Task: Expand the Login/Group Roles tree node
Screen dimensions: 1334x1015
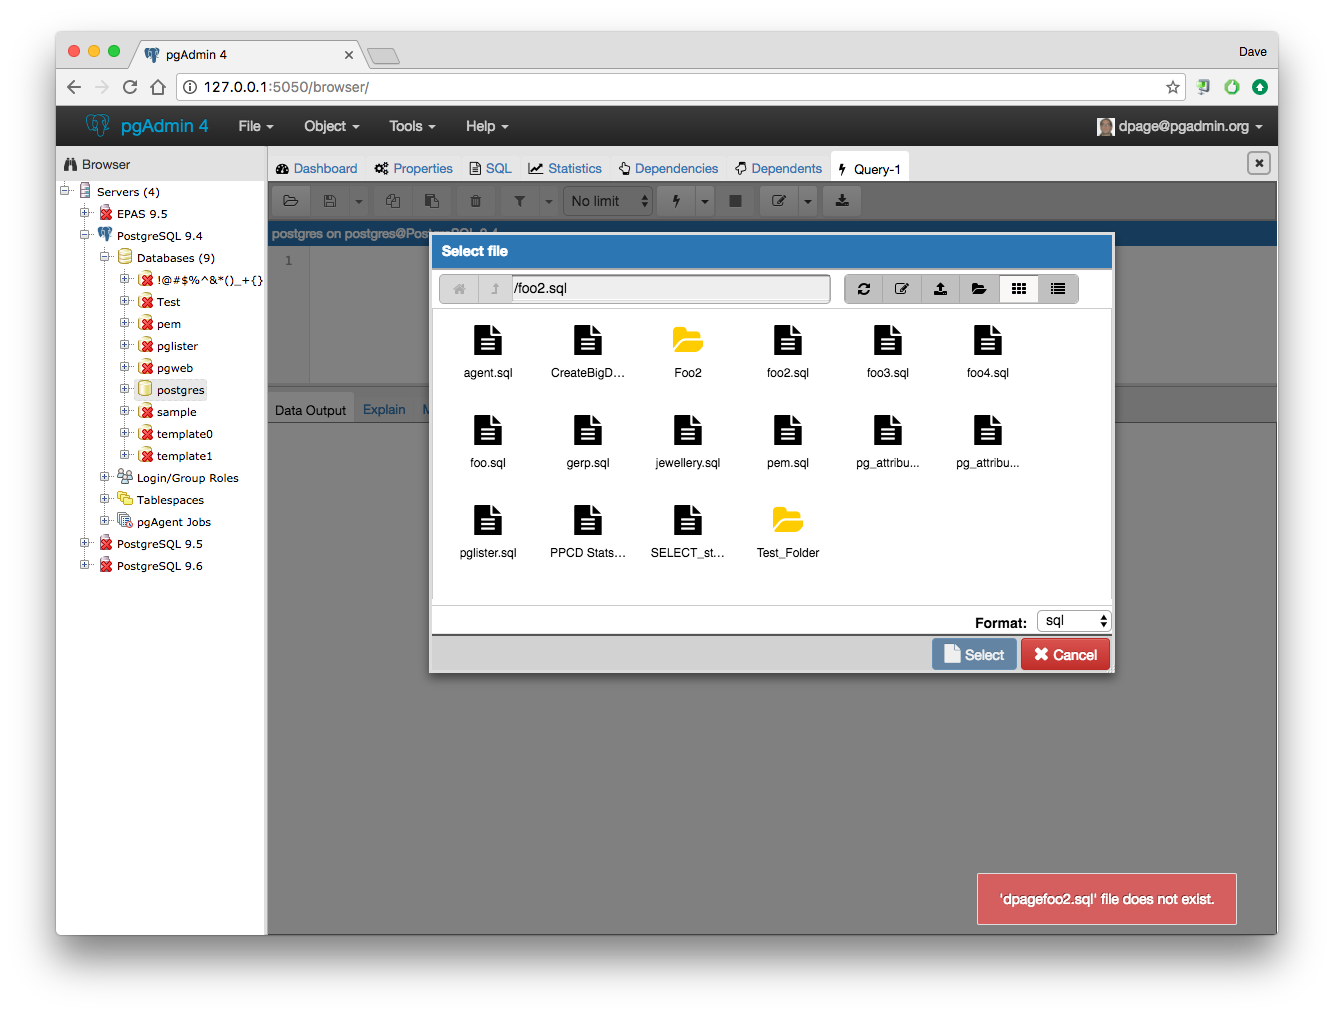Action: tap(105, 477)
